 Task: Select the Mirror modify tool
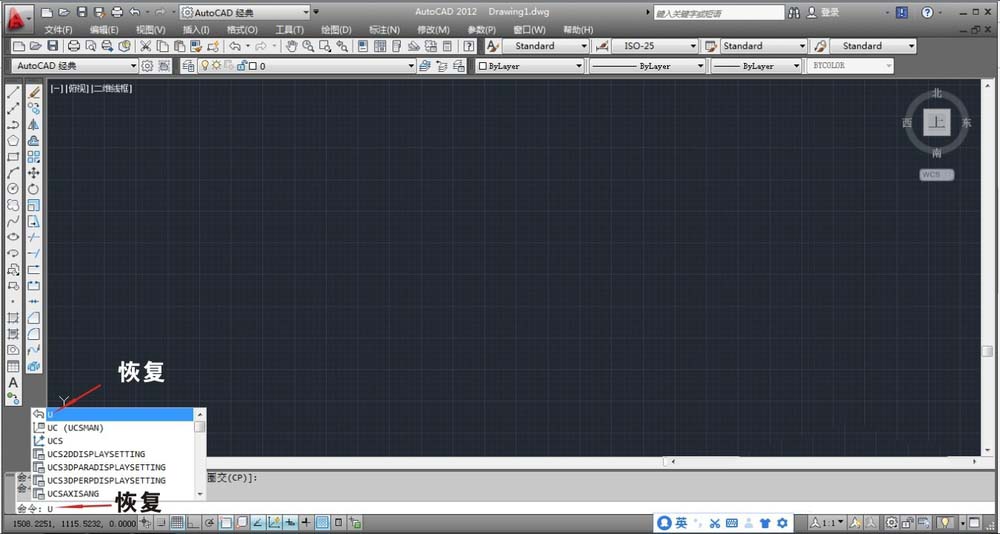34,125
